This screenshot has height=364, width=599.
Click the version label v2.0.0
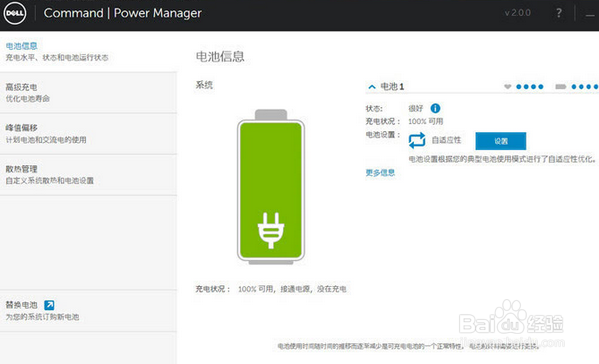tap(517, 13)
